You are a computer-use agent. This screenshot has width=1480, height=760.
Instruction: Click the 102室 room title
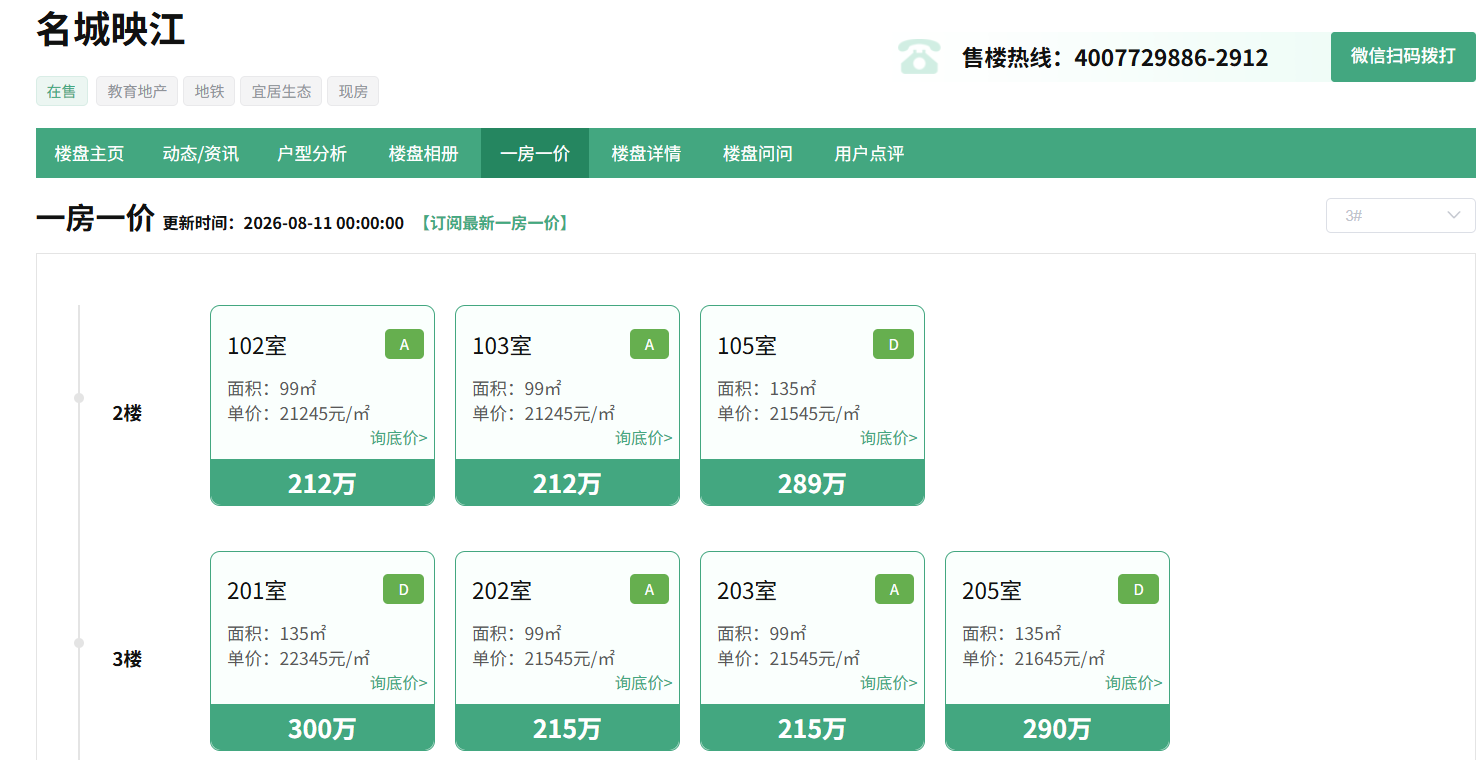257,346
